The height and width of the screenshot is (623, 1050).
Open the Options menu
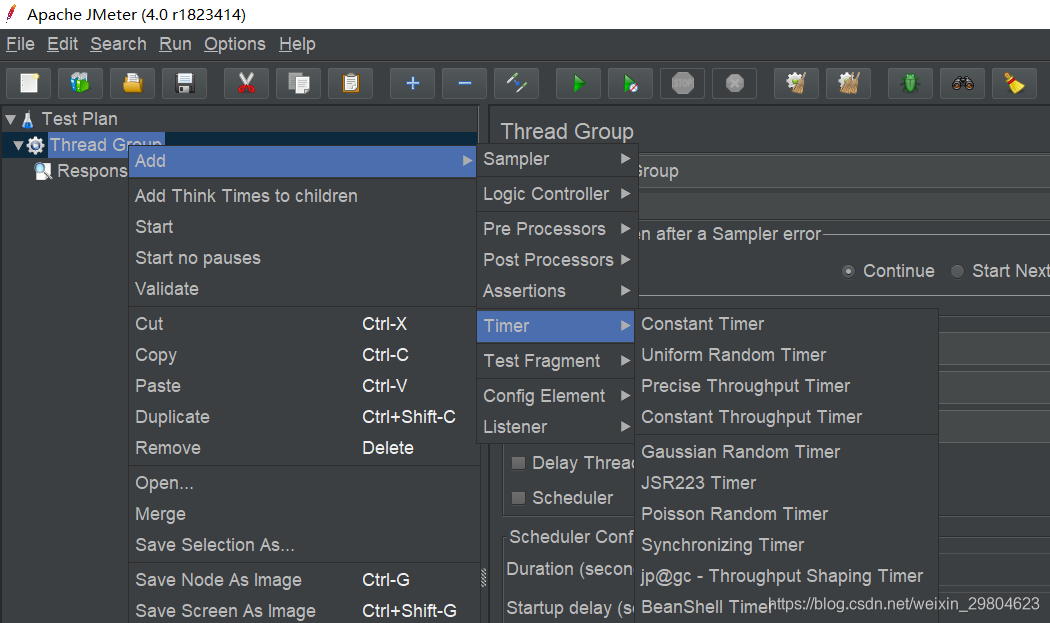click(234, 44)
